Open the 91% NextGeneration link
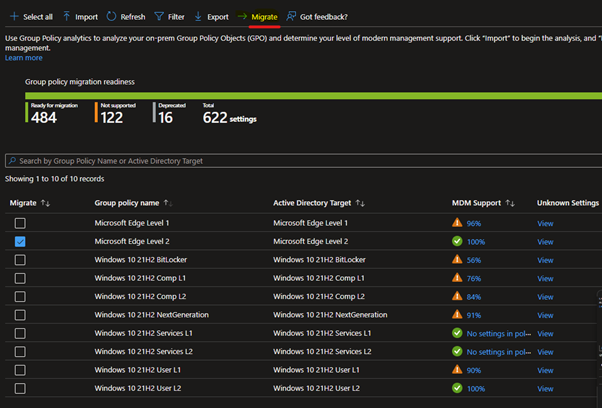 [474, 315]
